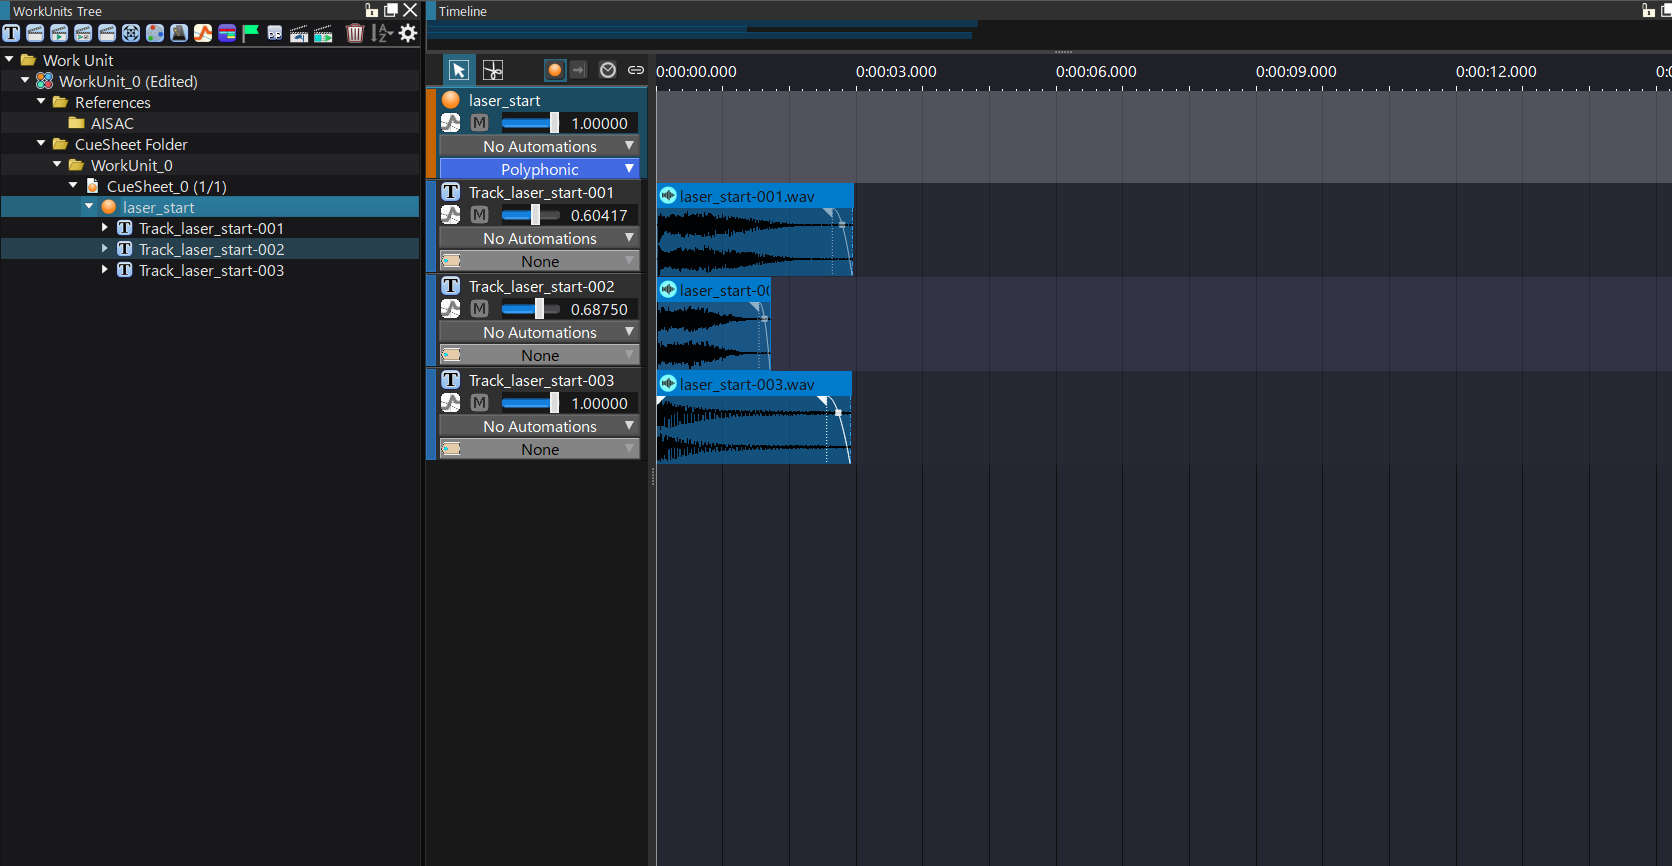
Task: Open No Automations dropdown on Track_laser_start-002
Action: tap(539, 332)
